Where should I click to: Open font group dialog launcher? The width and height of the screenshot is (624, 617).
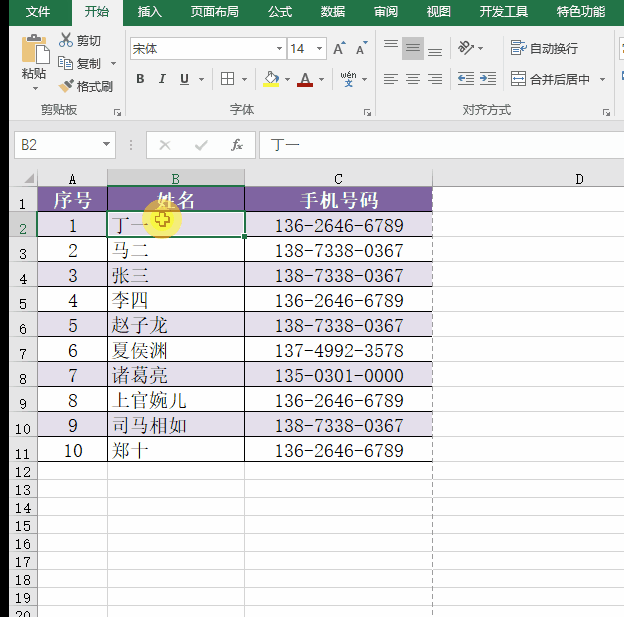tap(367, 113)
